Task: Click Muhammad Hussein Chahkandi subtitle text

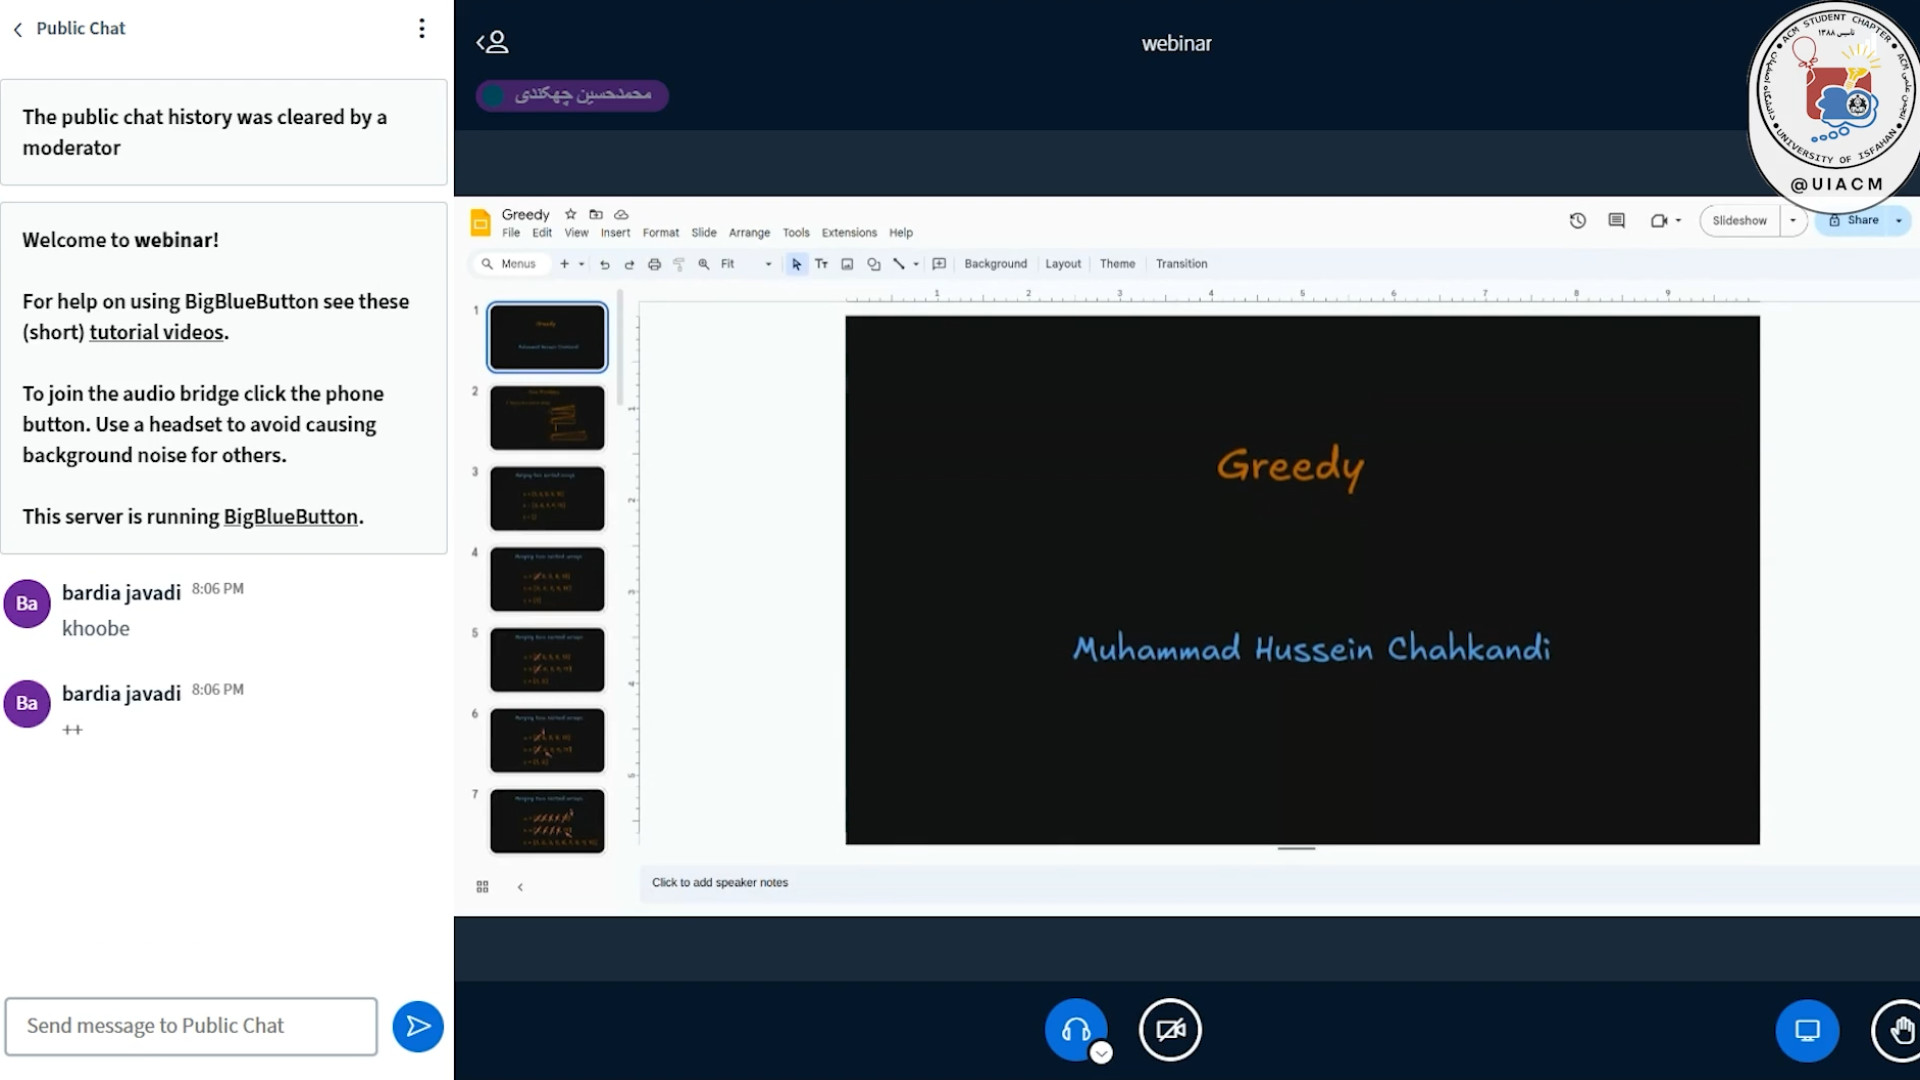Action: [1311, 649]
